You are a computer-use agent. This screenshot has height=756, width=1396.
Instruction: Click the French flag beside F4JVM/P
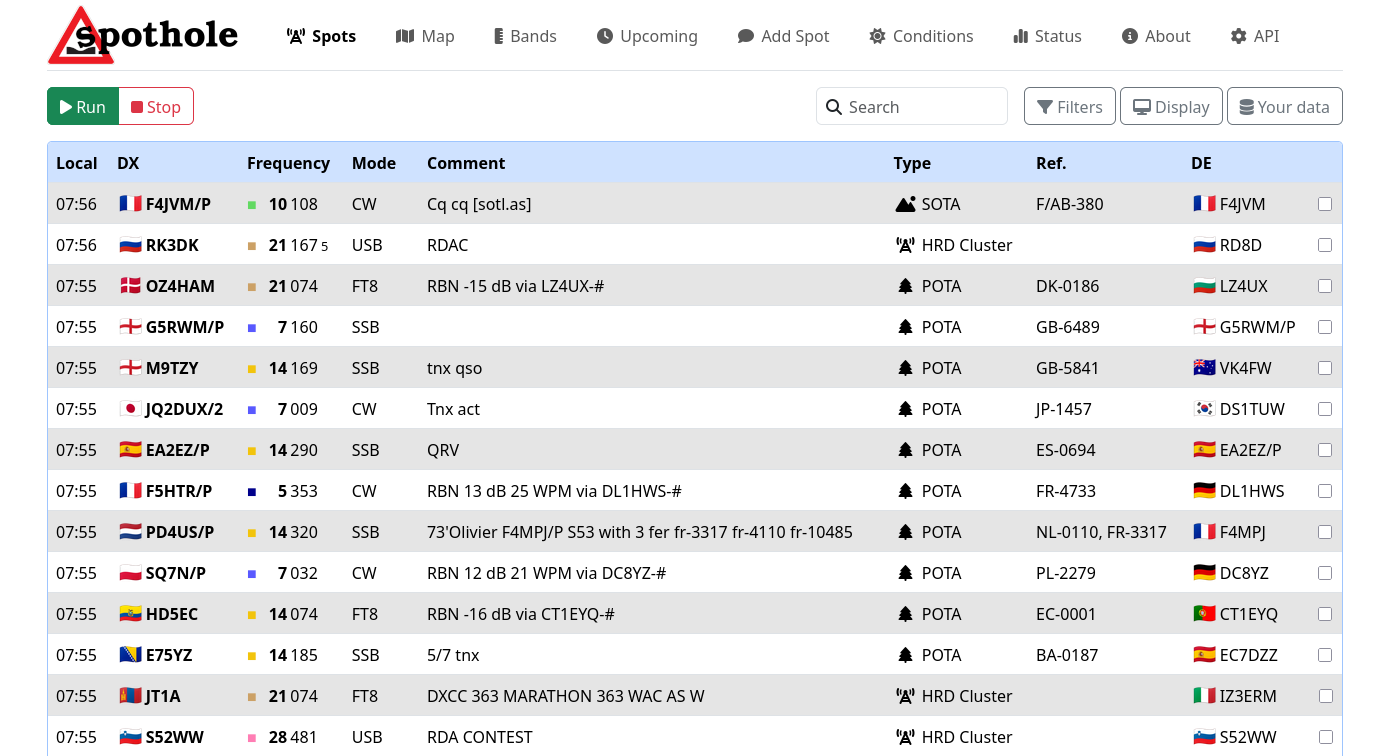tap(130, 204)
